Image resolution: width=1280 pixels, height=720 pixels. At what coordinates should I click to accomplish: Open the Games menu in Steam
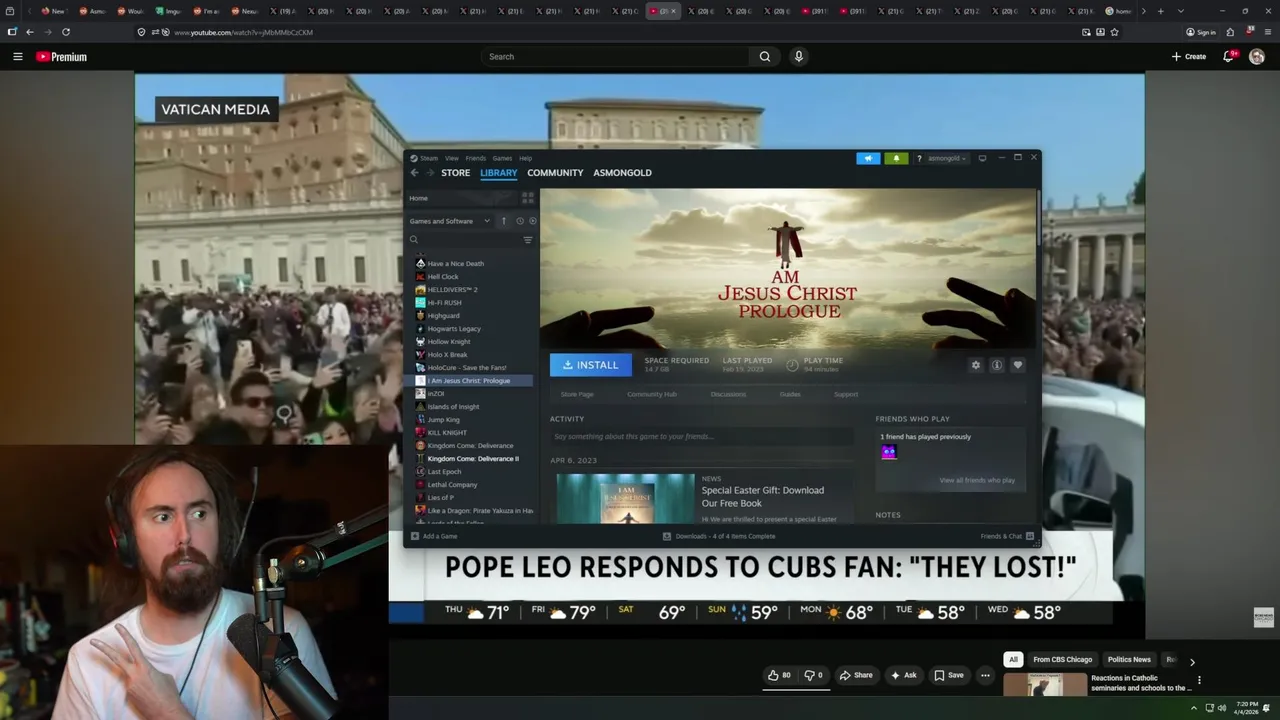coord(502,158)
